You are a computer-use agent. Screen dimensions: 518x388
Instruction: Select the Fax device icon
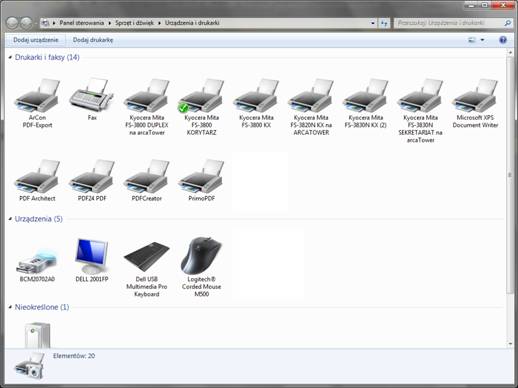92,95
